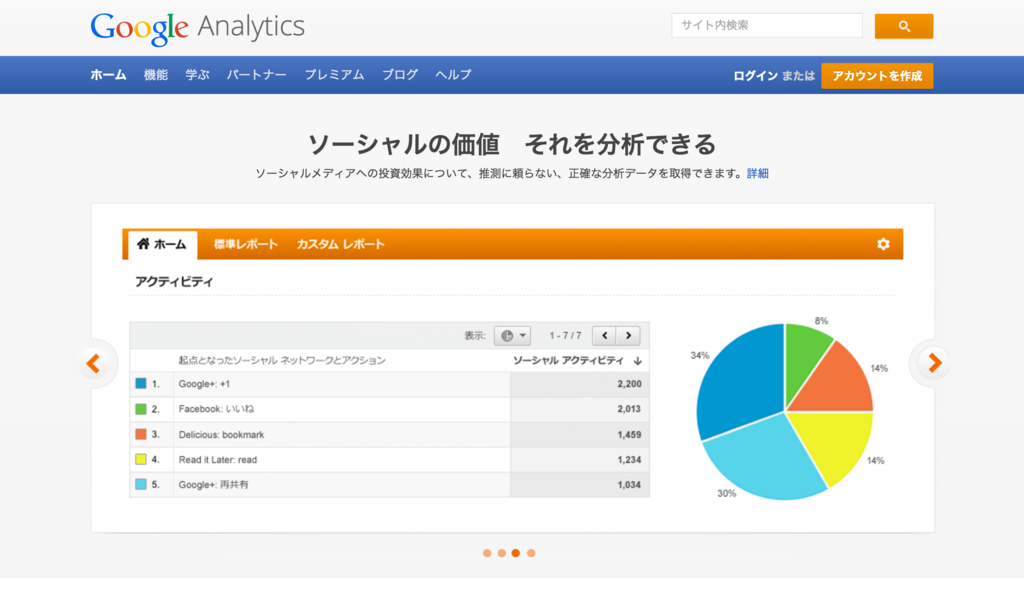Go to previous slide with left arrow

pyautogui.click(x=94, y=363)
